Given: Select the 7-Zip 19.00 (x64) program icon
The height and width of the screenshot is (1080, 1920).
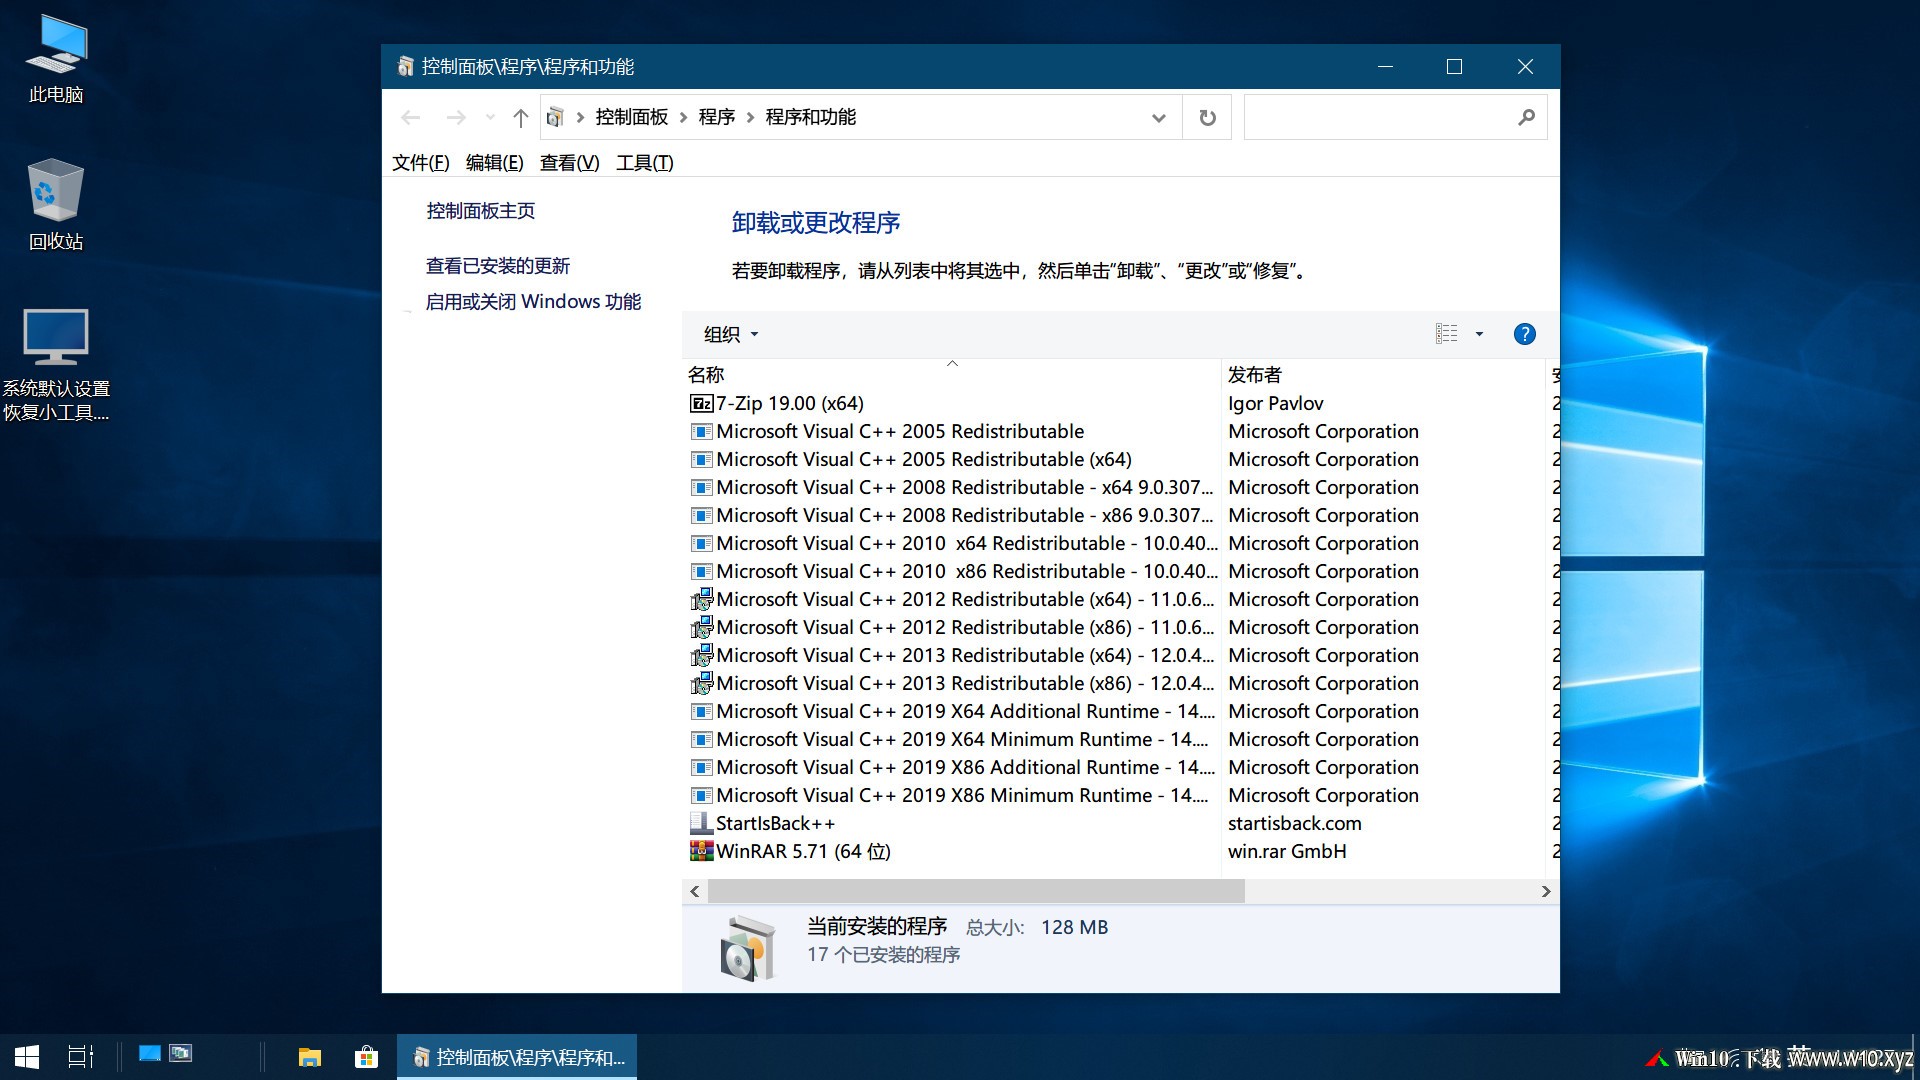Looking at the screenshot, I should pos(701,404).
